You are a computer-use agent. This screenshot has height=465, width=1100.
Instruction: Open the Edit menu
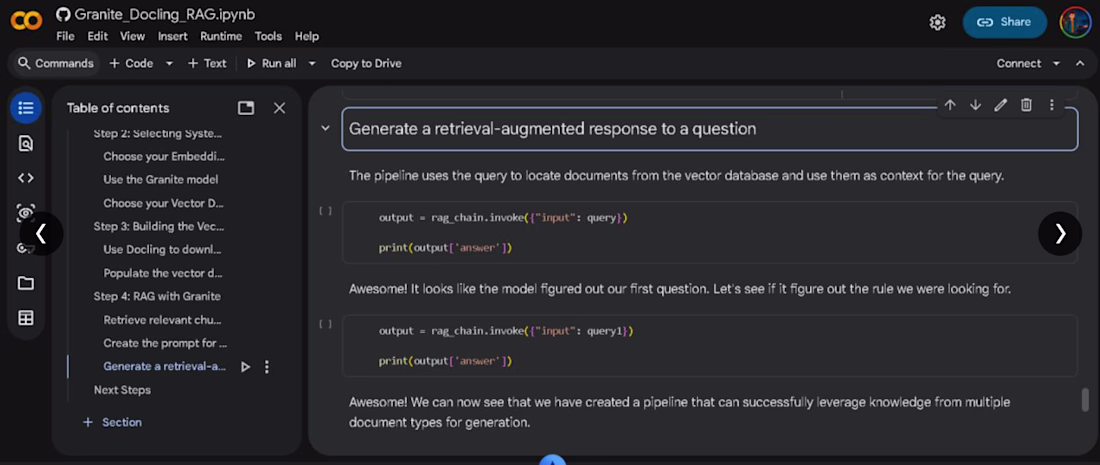[x=98, y=36]
